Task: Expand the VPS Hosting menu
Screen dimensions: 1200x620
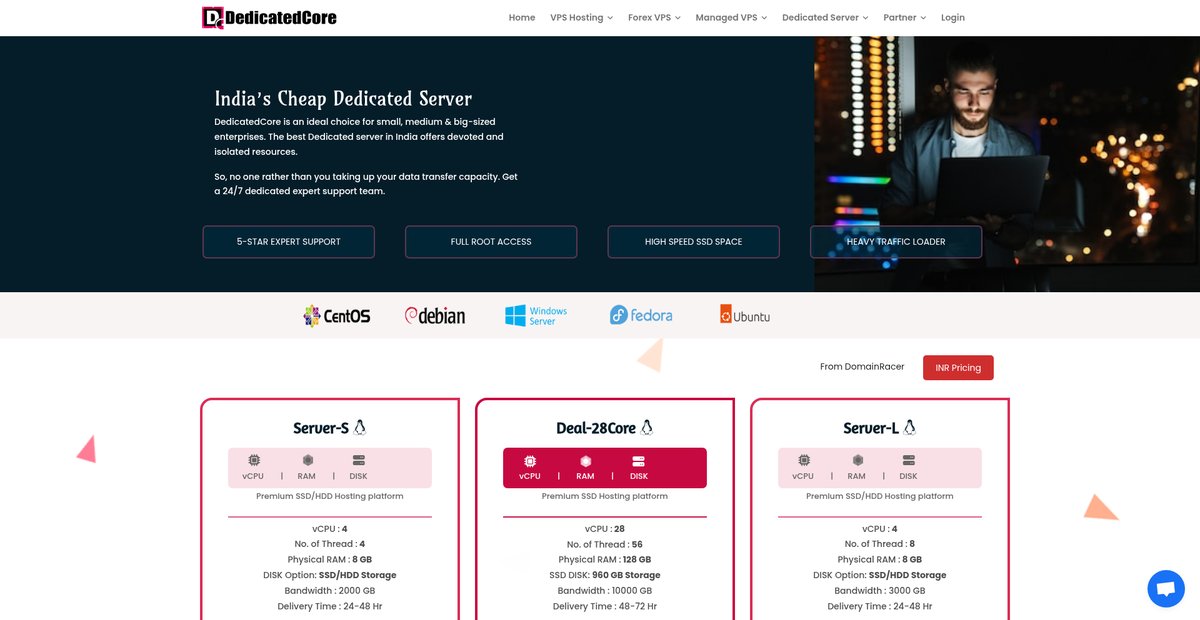Action: point(581,17)
